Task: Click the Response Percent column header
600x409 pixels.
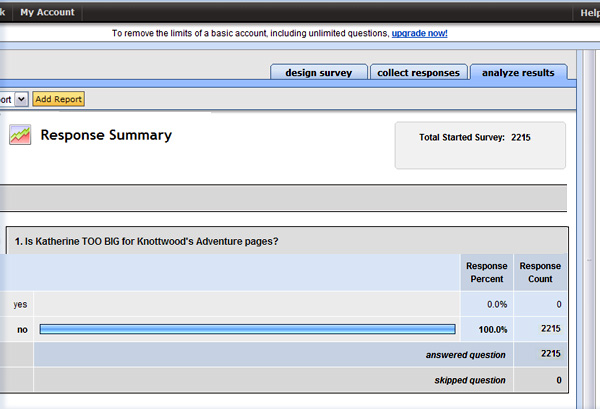Action: point(487,271)
